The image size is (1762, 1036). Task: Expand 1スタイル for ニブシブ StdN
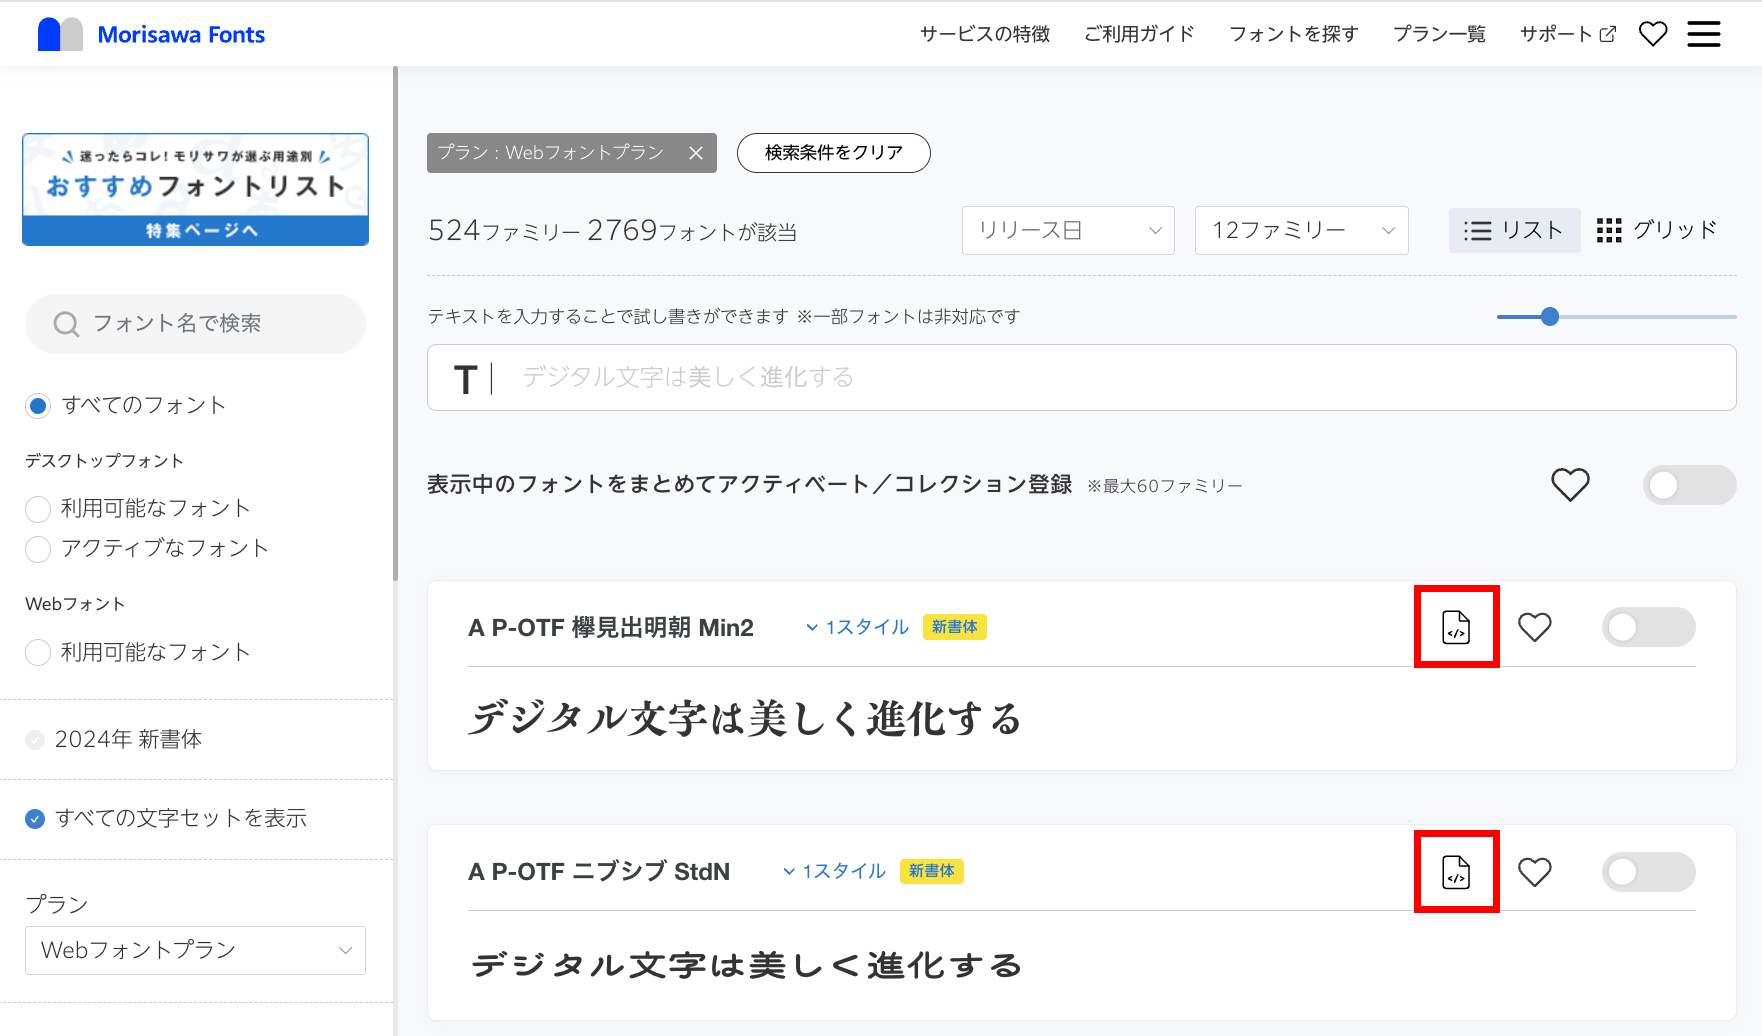tap(834, 872)
